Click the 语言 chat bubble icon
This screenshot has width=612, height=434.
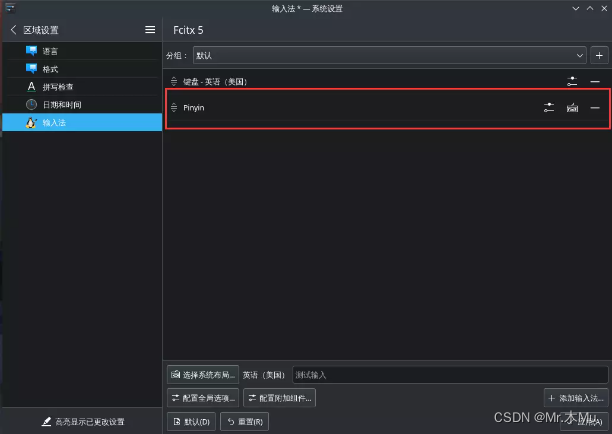tap(31, 51)
